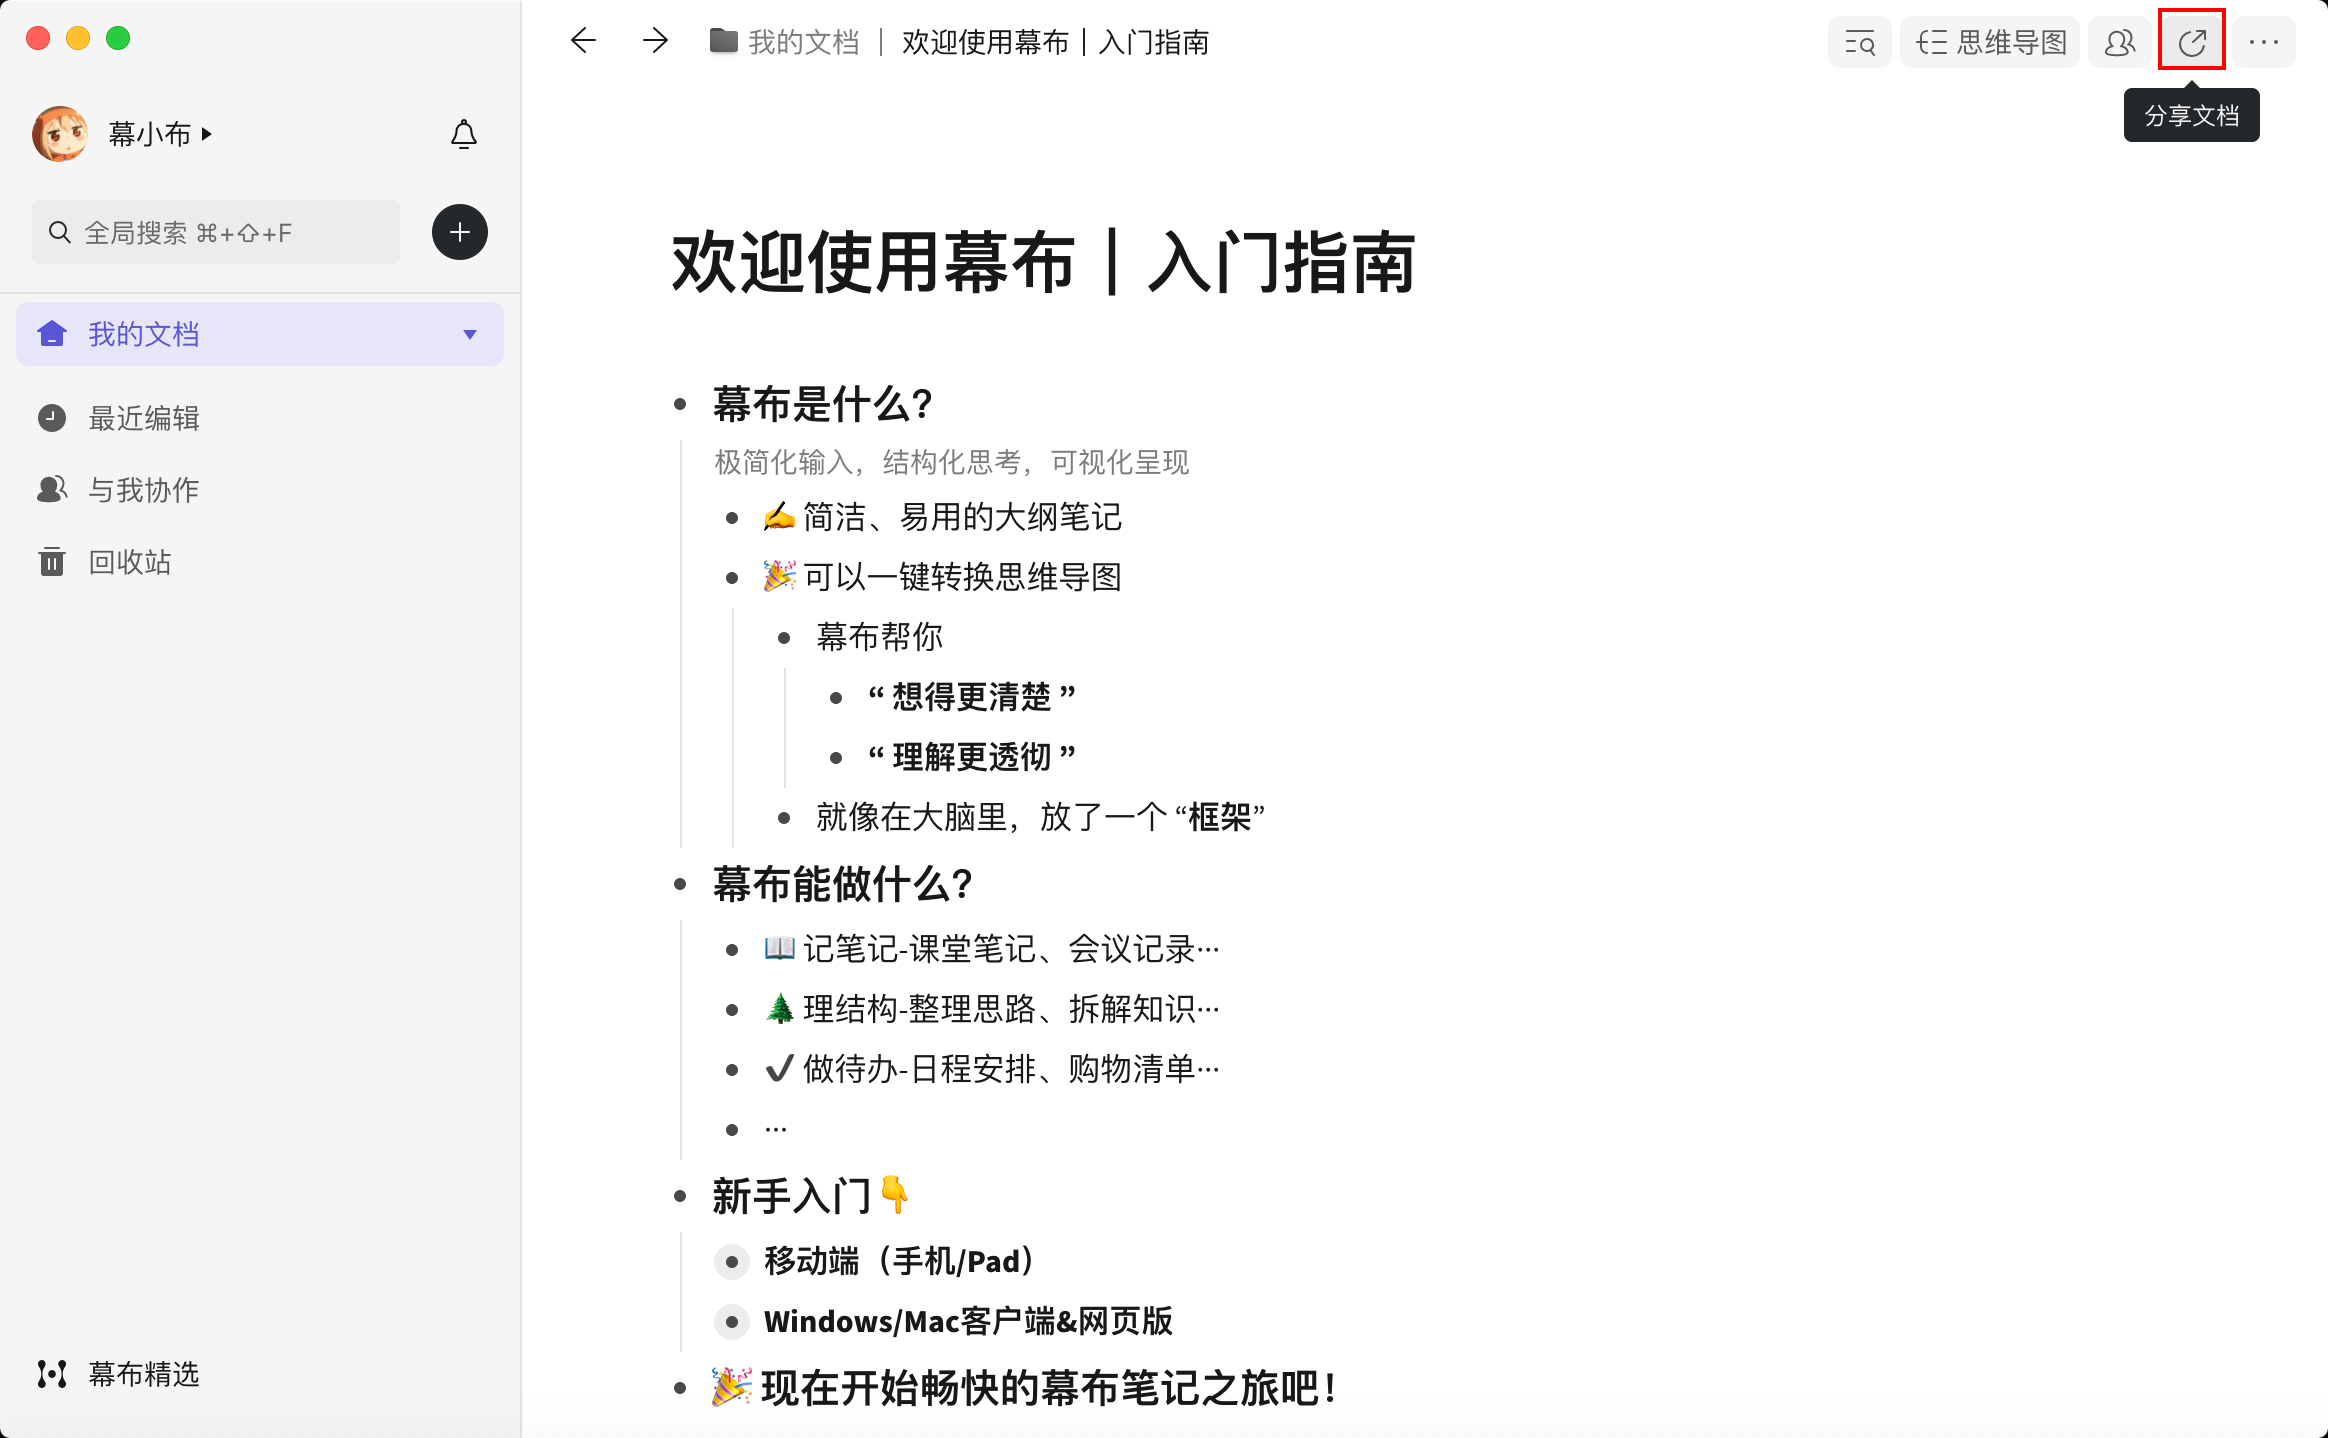2328x1438 pixels.
Task: Select 我的文档 in the sidebar
Action: click(x=260, y=334)
